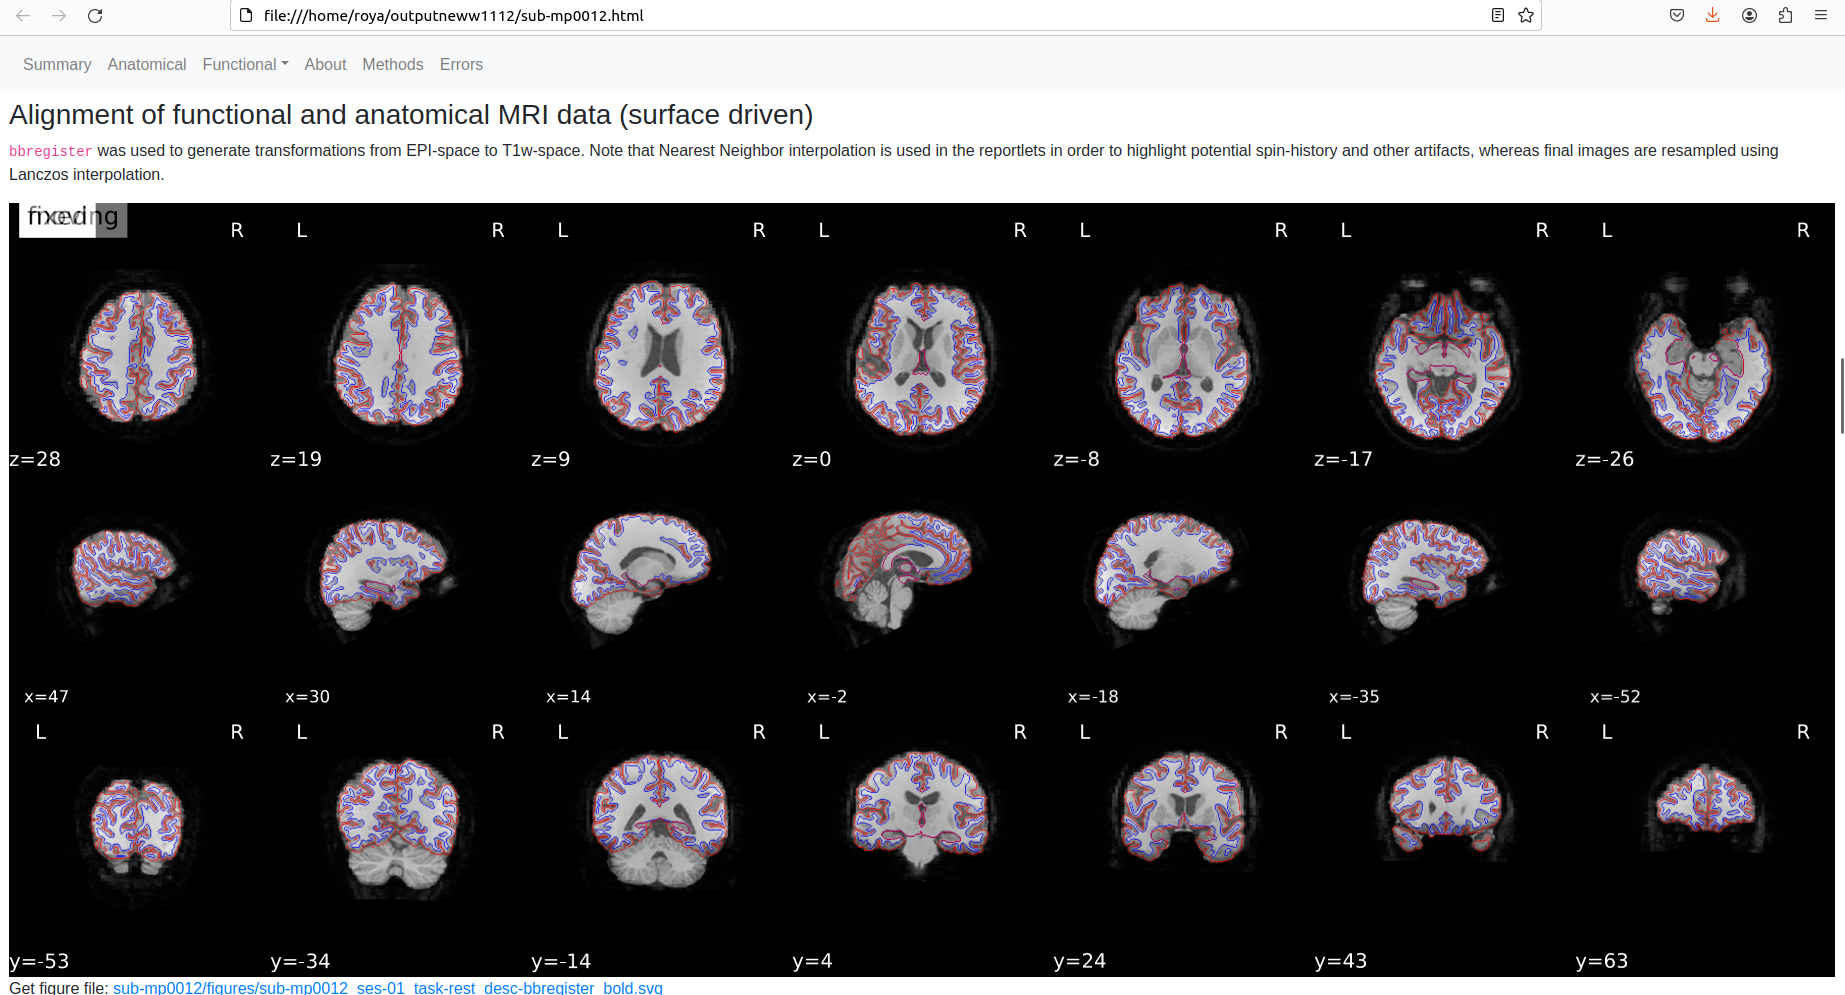Click the sagittal slice x=-2 brain image

pyautogui.click(x=903, y=572)
